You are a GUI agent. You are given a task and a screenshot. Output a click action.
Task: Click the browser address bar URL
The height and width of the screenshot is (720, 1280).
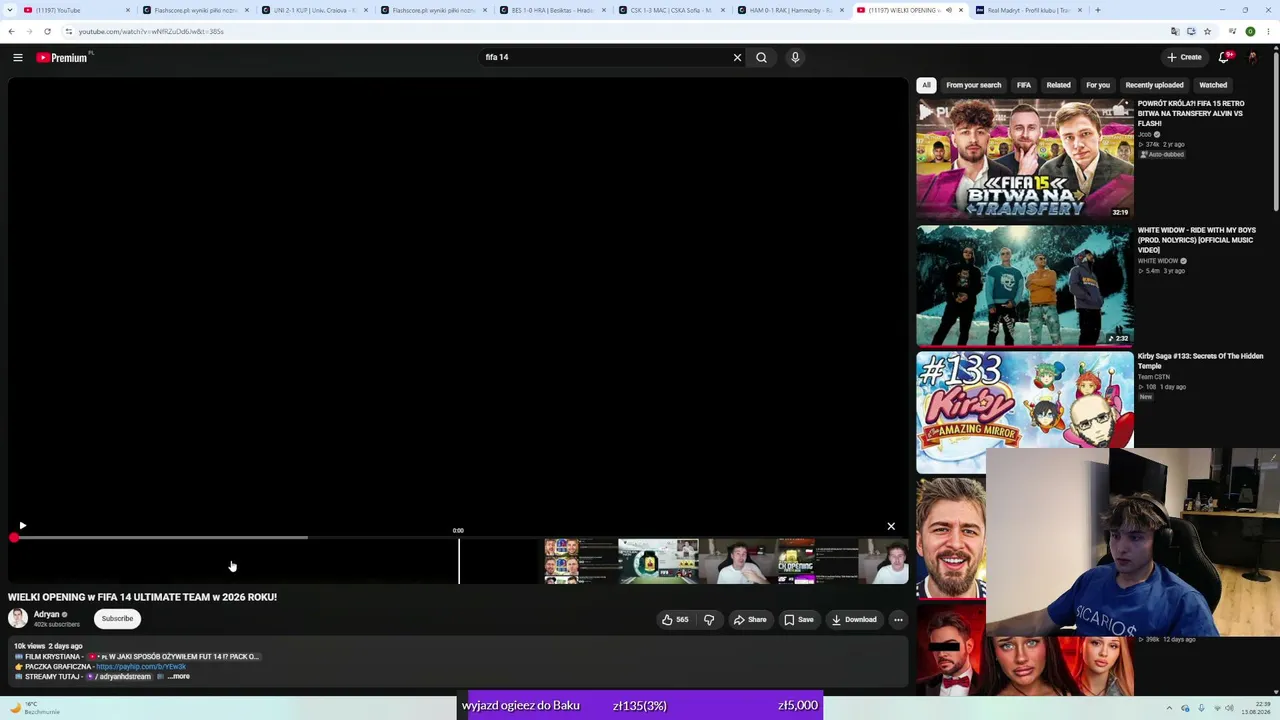click(x=151, y=31)
